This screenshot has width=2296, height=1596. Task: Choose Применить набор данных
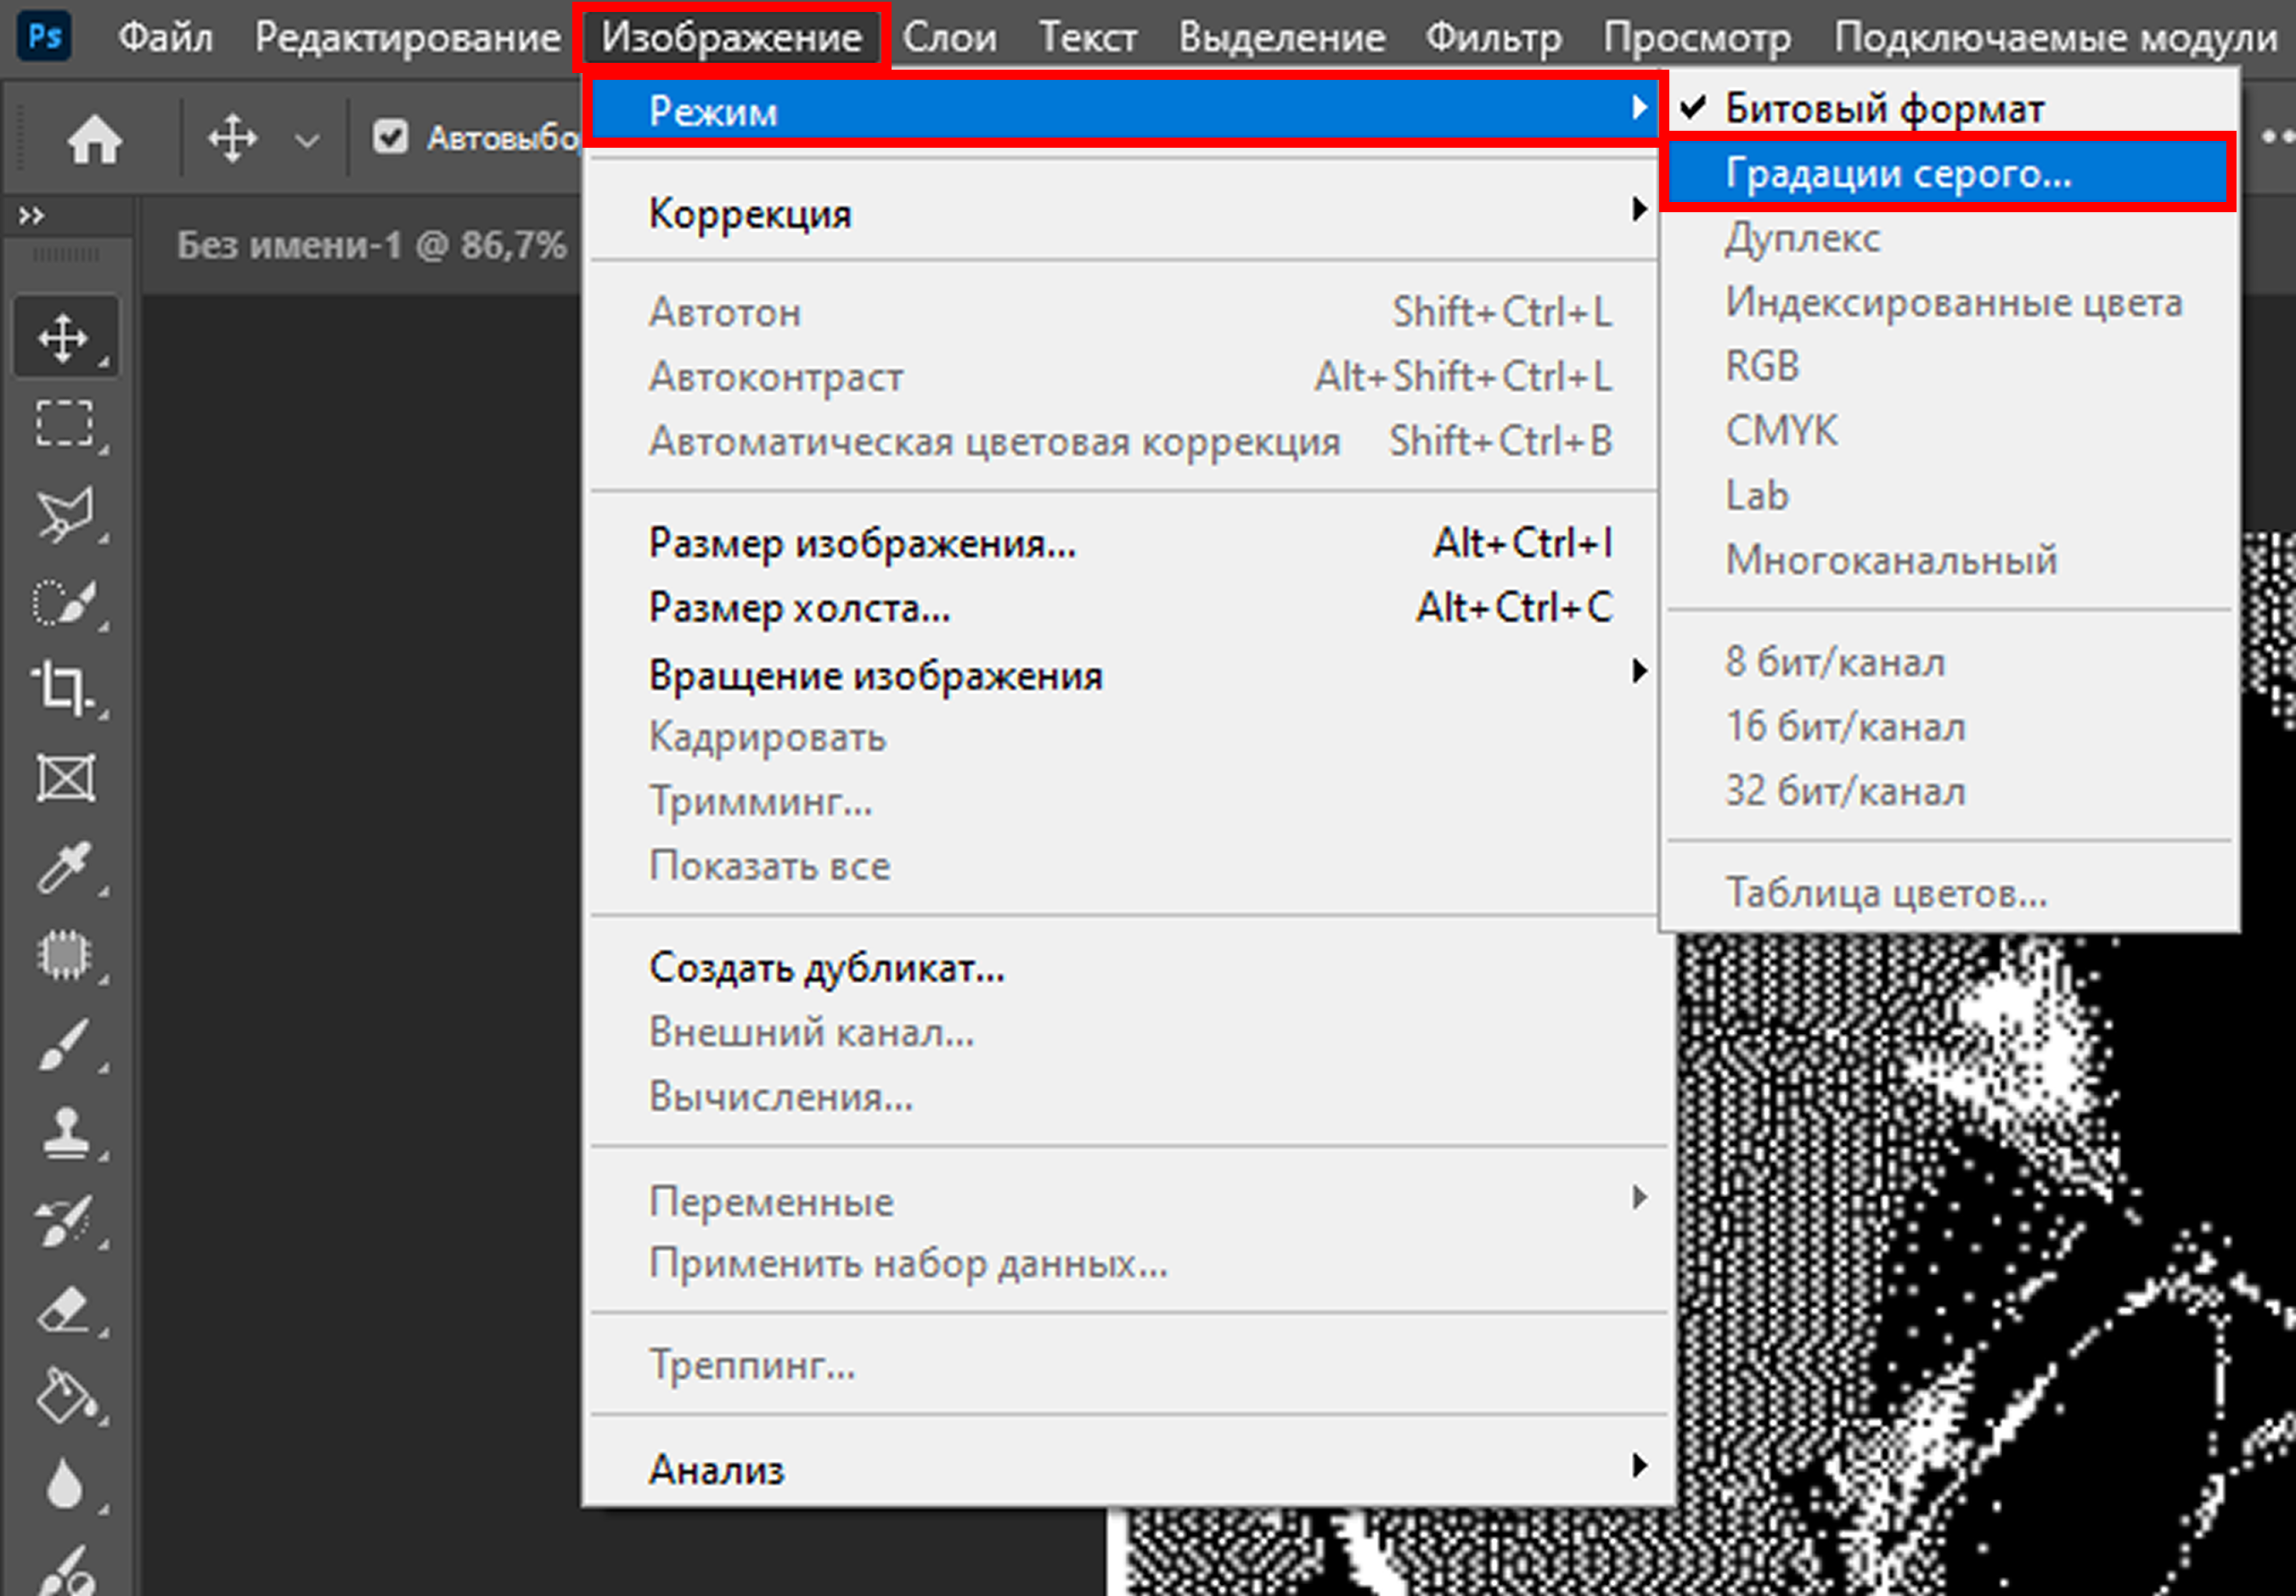tap(1123, 1263)
